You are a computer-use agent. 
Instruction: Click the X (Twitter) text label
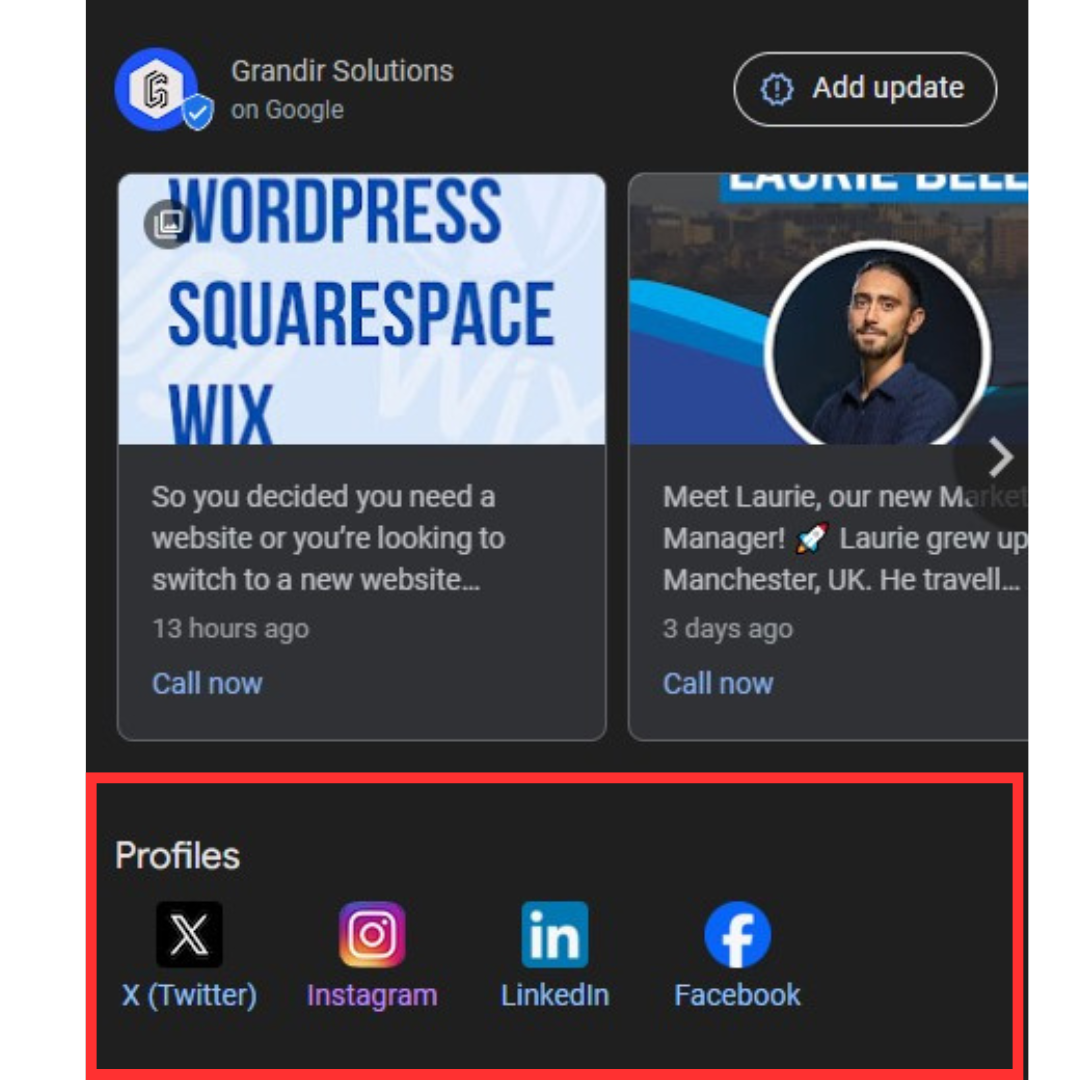189,995
